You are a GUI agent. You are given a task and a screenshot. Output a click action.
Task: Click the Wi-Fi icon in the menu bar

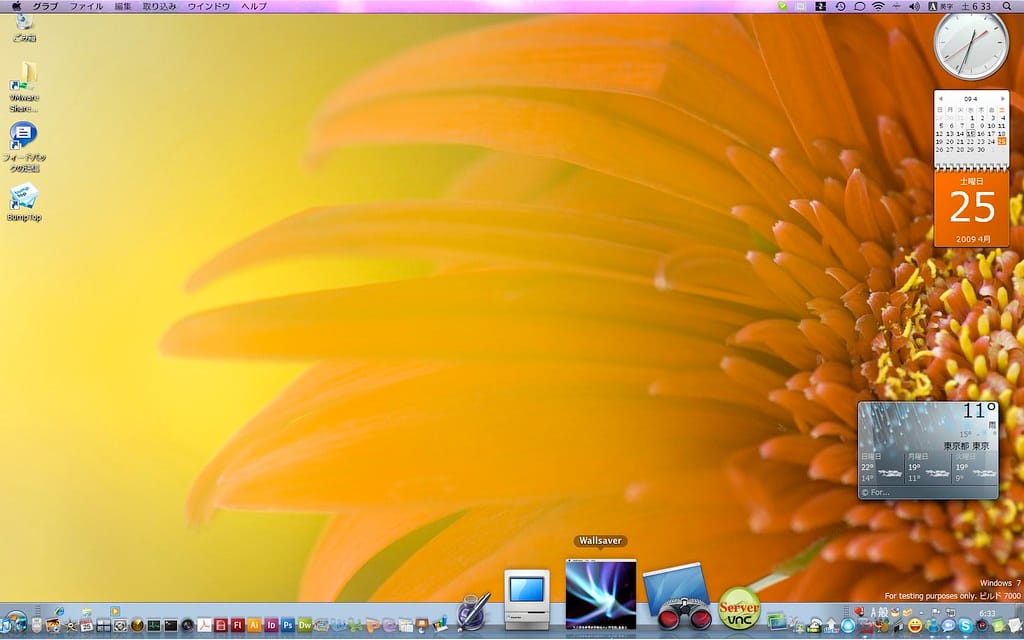click(878, 6)
